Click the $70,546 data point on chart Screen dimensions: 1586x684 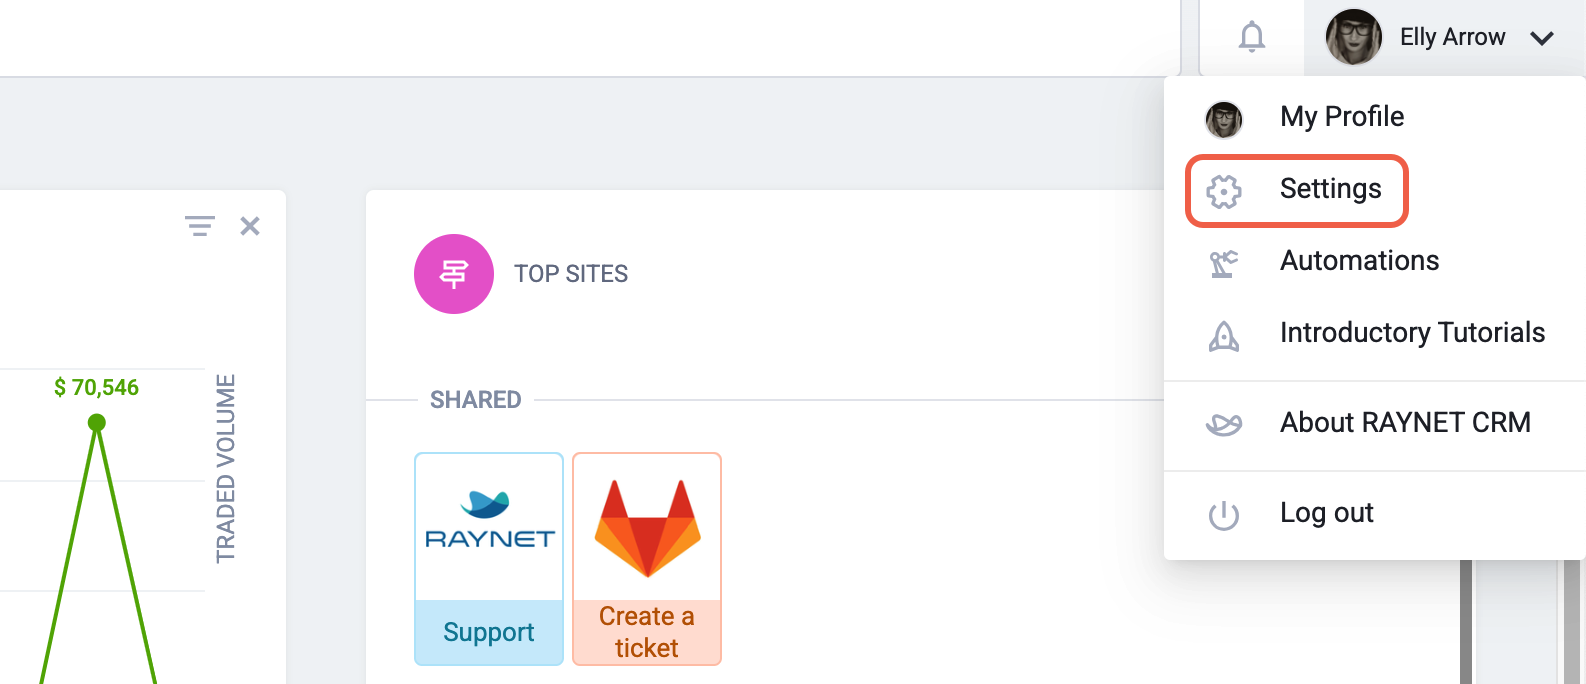tap(96, 423)
